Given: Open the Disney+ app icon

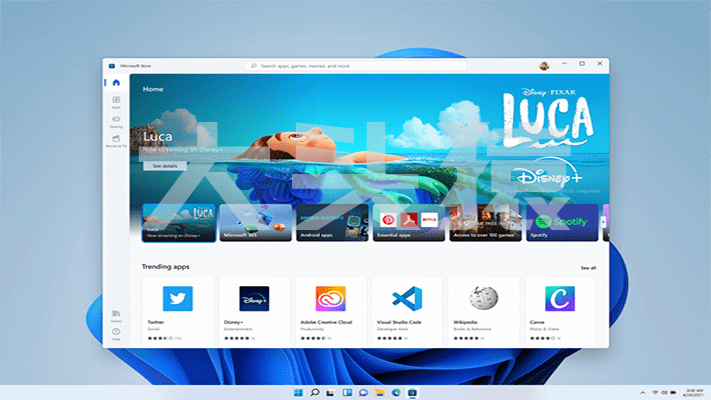Looking at the screenshot, I should click(254, 298).
